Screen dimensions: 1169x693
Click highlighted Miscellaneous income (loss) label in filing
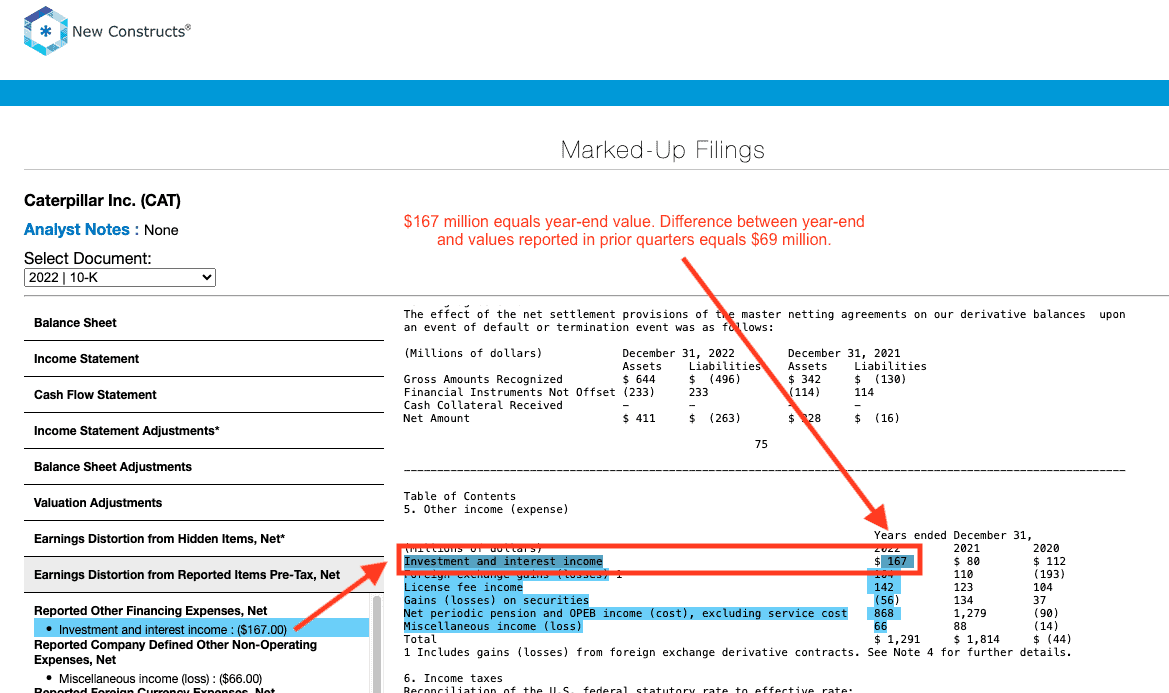[493, 627]
